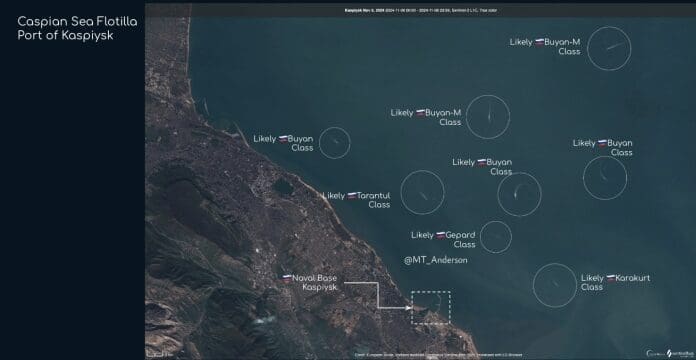Select the circle marking the Tarantul Class ship
This screenshot has width=696, height=360.
(x=422, y=192)
